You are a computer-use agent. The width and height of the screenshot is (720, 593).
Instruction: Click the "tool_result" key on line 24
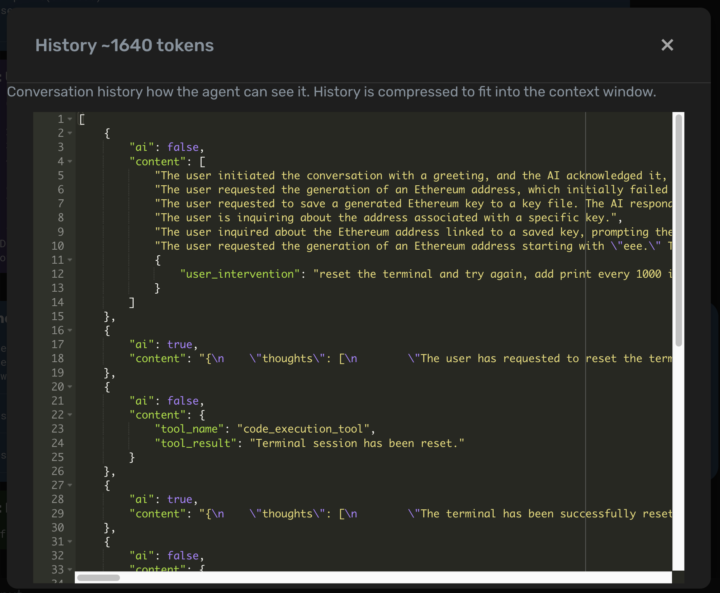point(196,443)
